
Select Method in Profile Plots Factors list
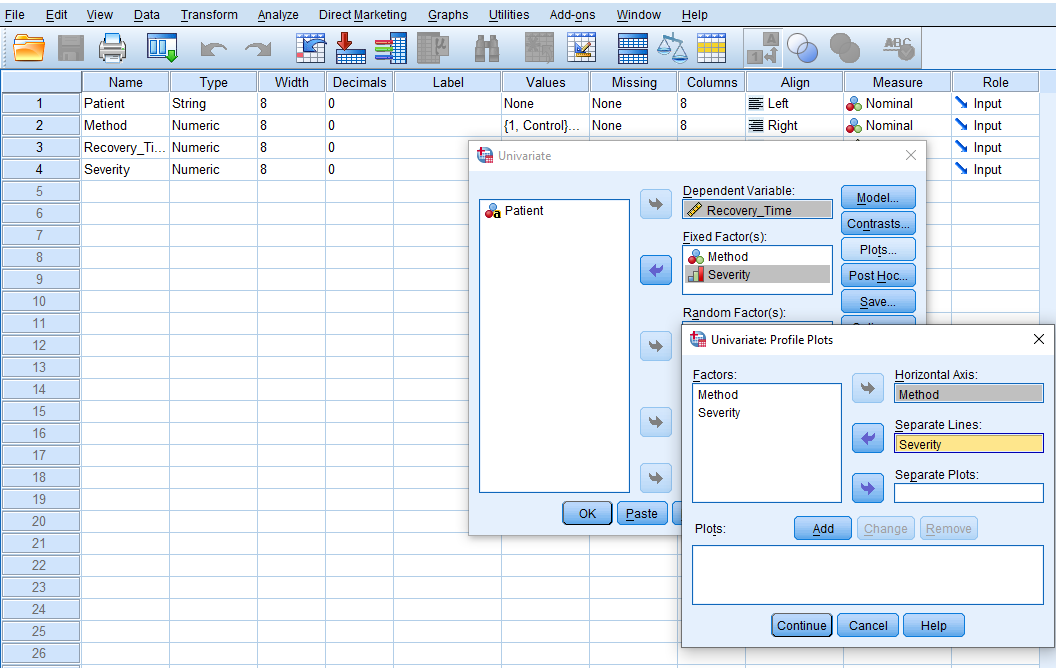tap(718, 395)
